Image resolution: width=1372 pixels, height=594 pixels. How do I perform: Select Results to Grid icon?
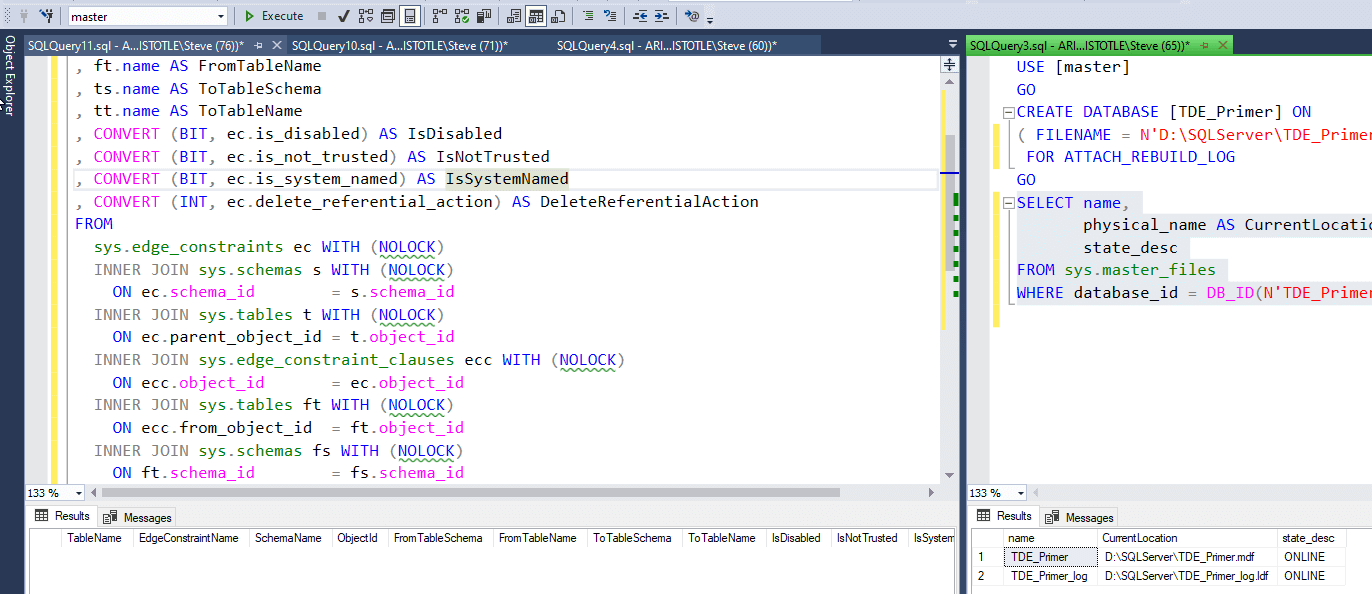pyautogui.click(x=536, y=16)
